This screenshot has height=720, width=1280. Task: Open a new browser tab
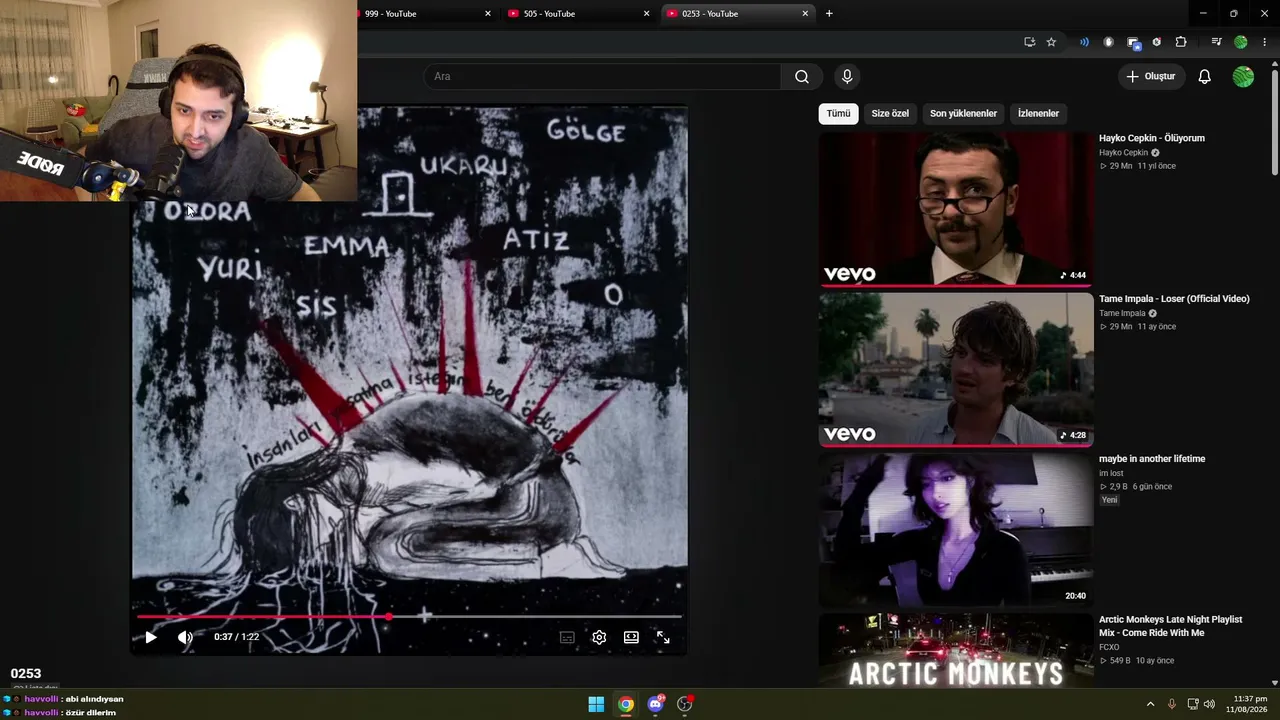[x=829, y=14]
